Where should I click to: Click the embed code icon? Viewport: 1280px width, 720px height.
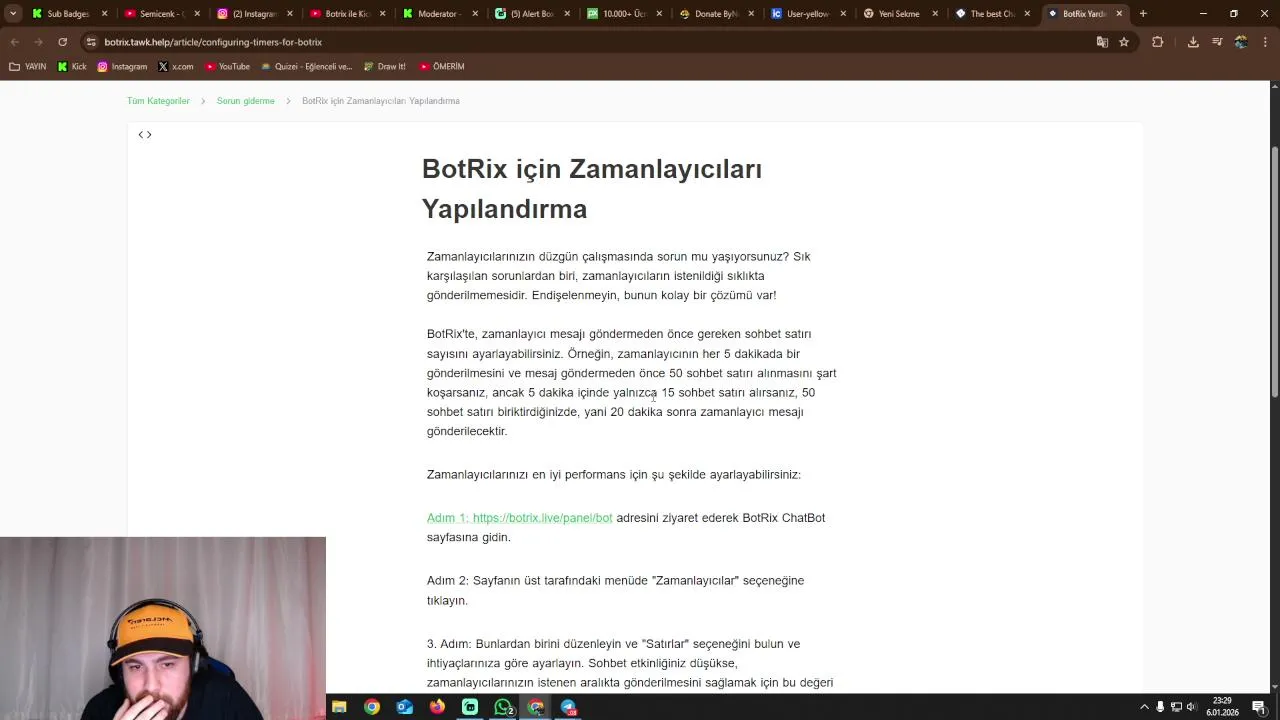(145, 135)
